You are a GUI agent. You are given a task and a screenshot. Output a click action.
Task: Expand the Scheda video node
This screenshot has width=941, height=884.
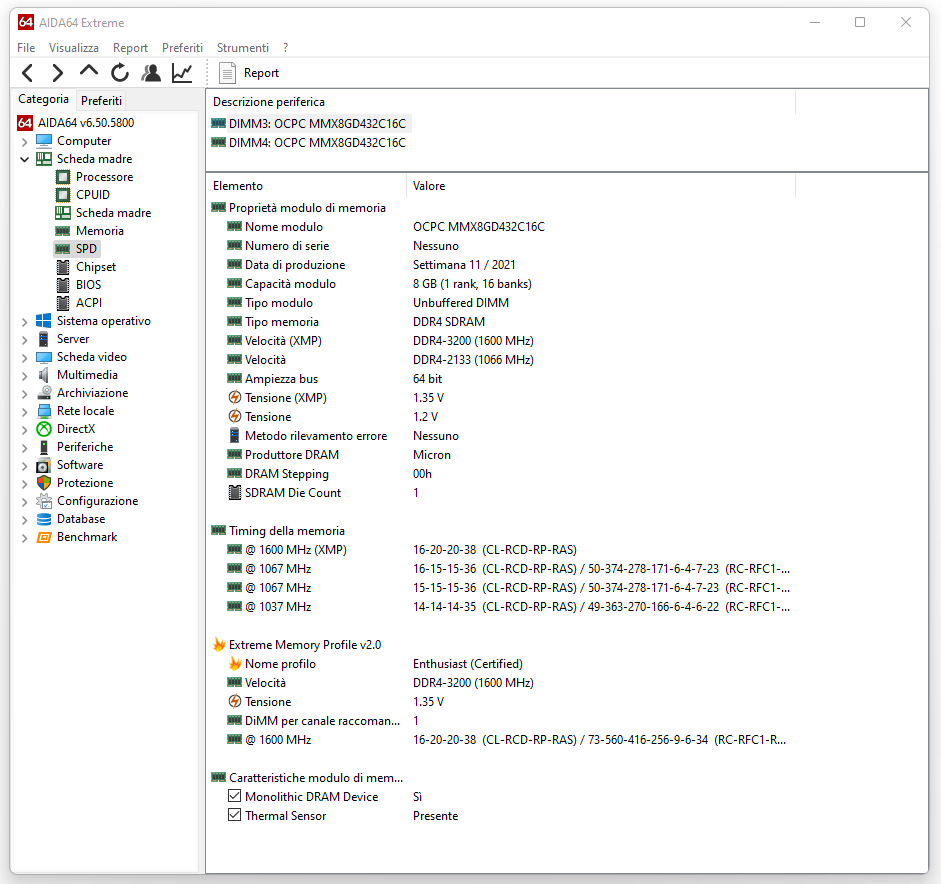coord(25,358)
